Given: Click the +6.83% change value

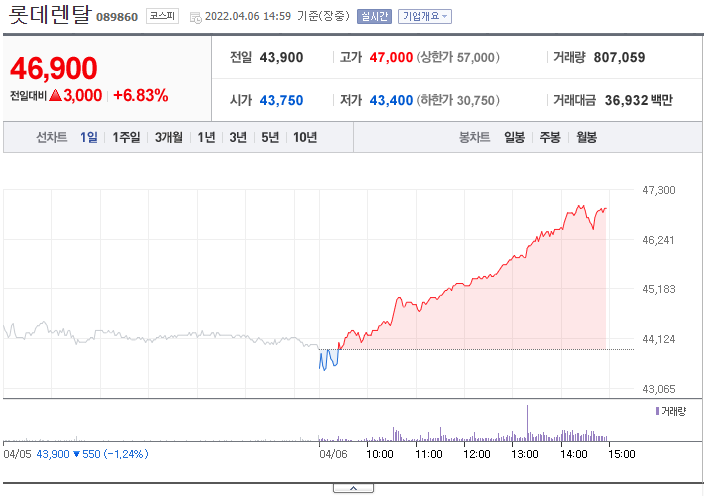Looking at the screenshot, I should 141,95.
